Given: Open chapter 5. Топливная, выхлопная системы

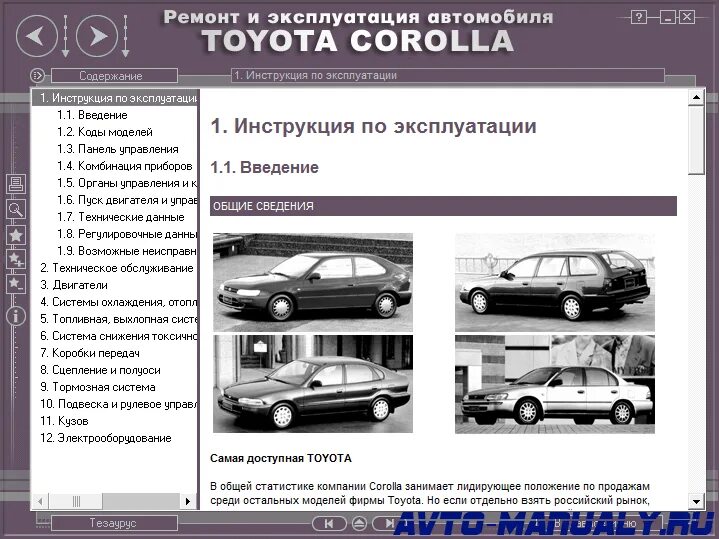Looking at the screenshot, I should [119, 319].
